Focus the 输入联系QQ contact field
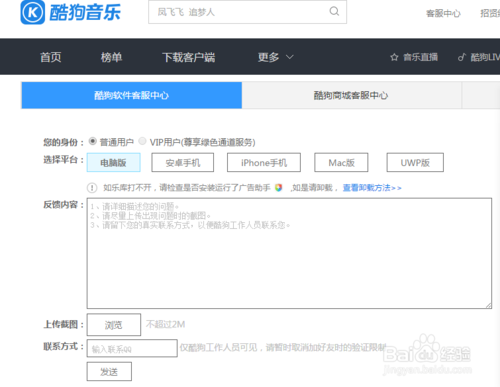500x387 pixels. click(132, 348)
